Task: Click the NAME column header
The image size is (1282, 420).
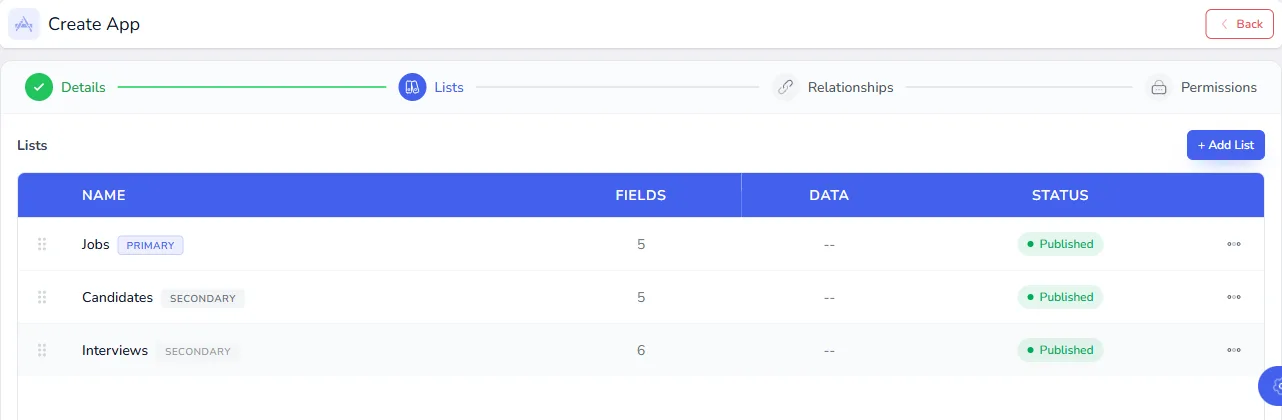Action: (104, 195)
